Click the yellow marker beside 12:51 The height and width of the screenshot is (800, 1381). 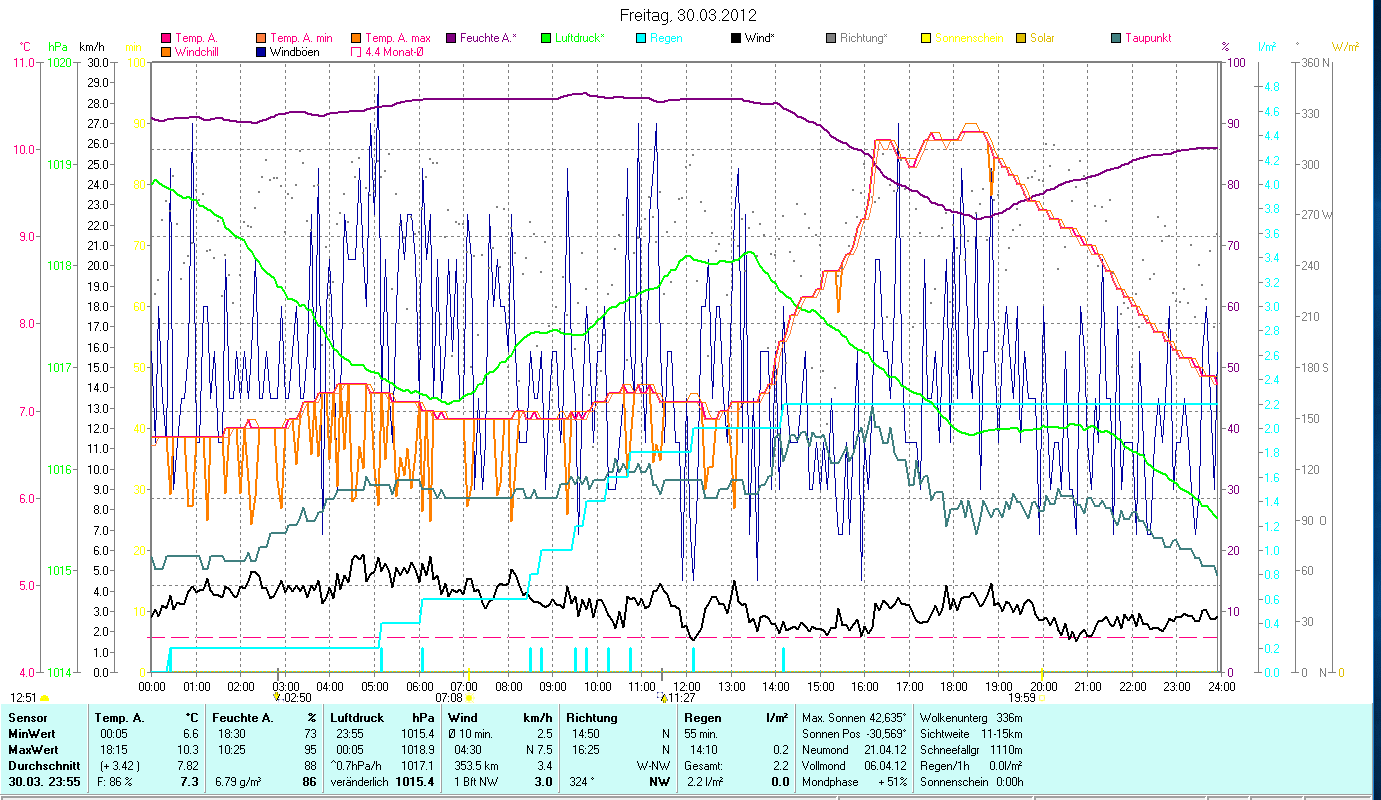click(44, 698)
